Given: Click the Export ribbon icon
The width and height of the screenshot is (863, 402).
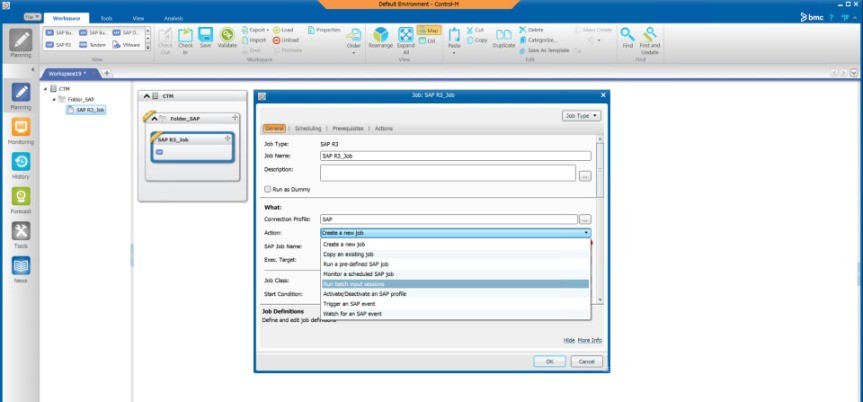Looking at the screenshot, I should [x=255, y=30].
